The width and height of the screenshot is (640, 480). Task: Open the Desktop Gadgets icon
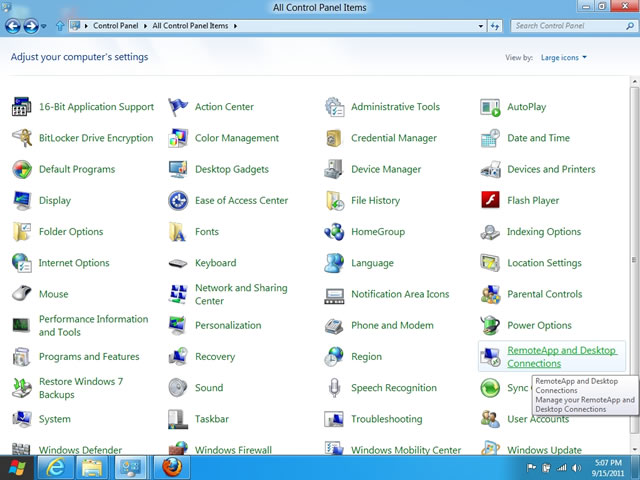178,169
